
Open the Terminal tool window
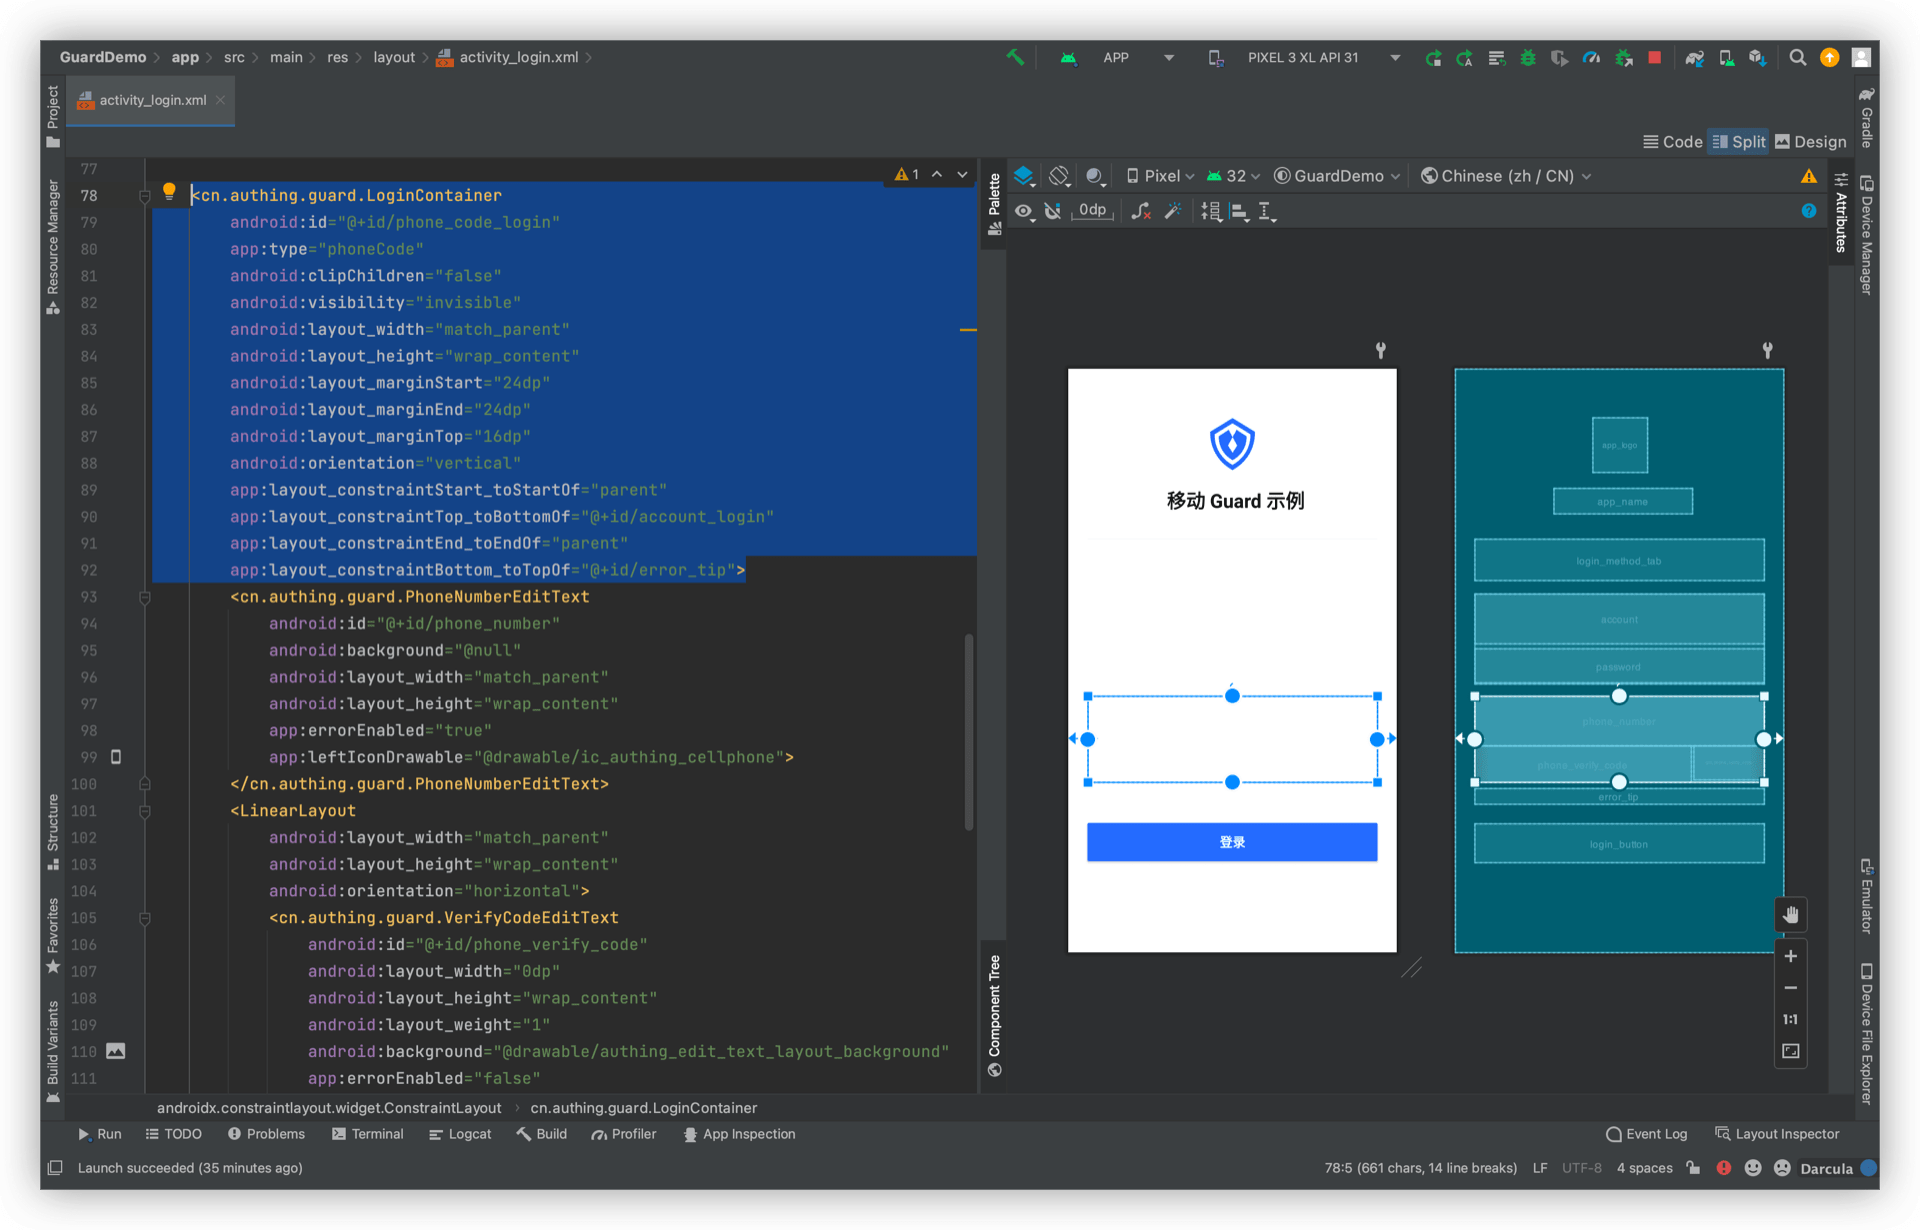(x=367, y=1134)
